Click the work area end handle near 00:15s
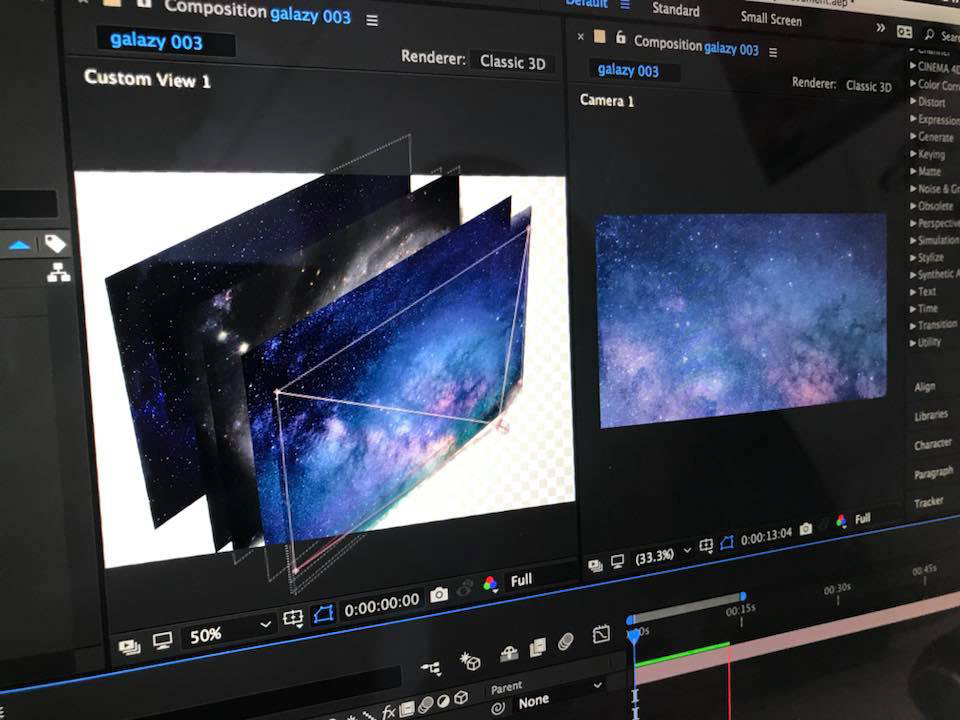960x720 pixels. point(743,596)
